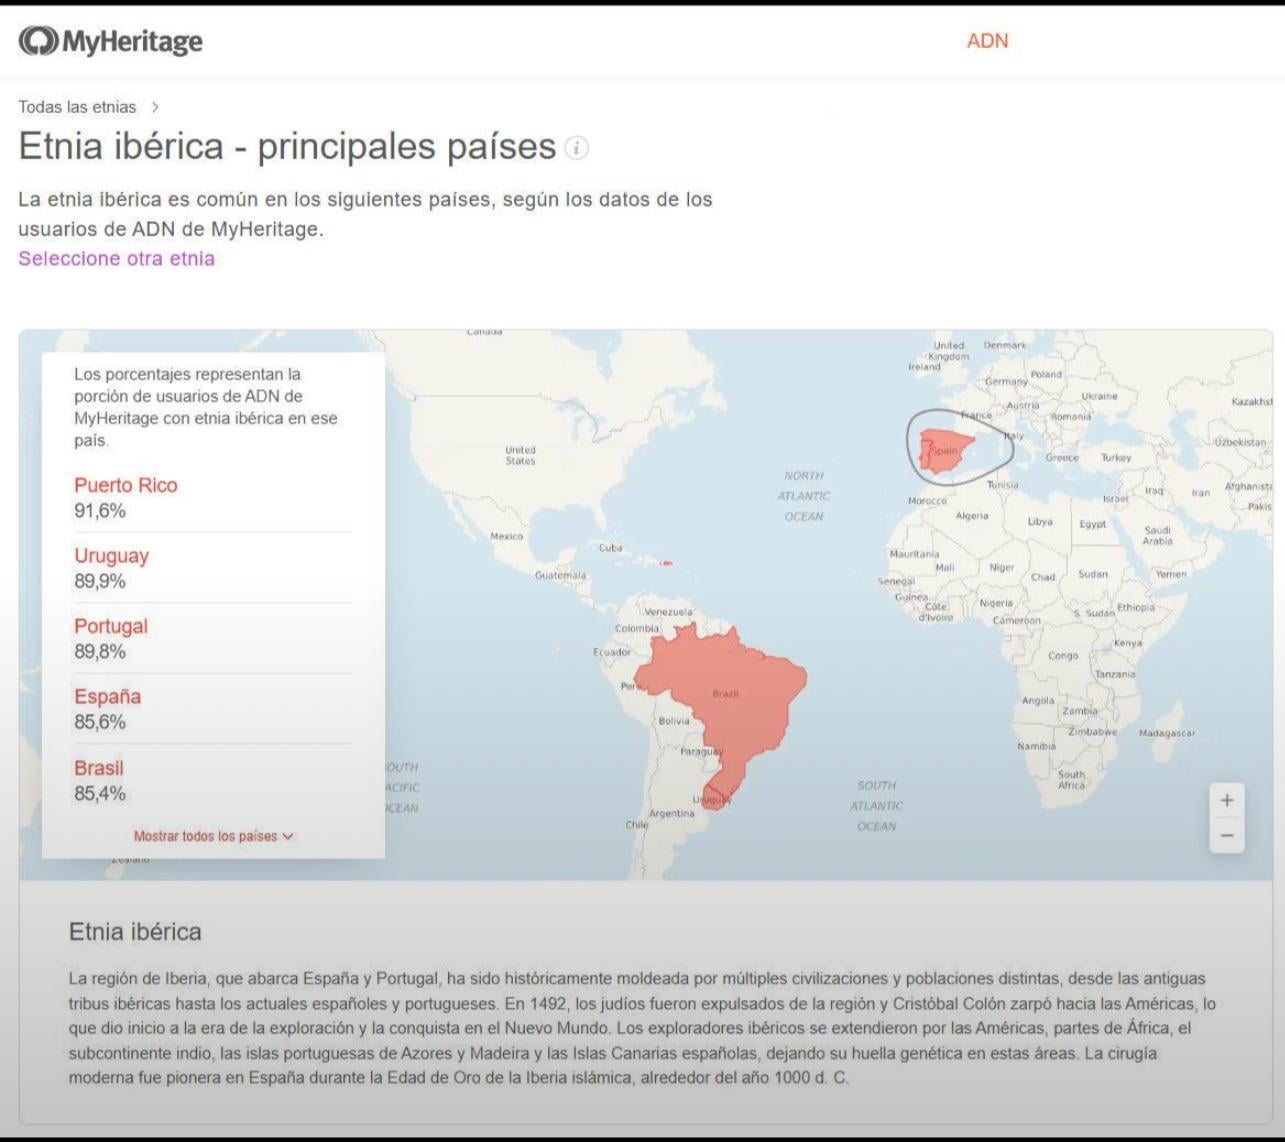Image resolution: width=1285 pixels, height=1142 pixels.
Task: Click the highlighted Uruguay region on map
Action: click(713, 797)
